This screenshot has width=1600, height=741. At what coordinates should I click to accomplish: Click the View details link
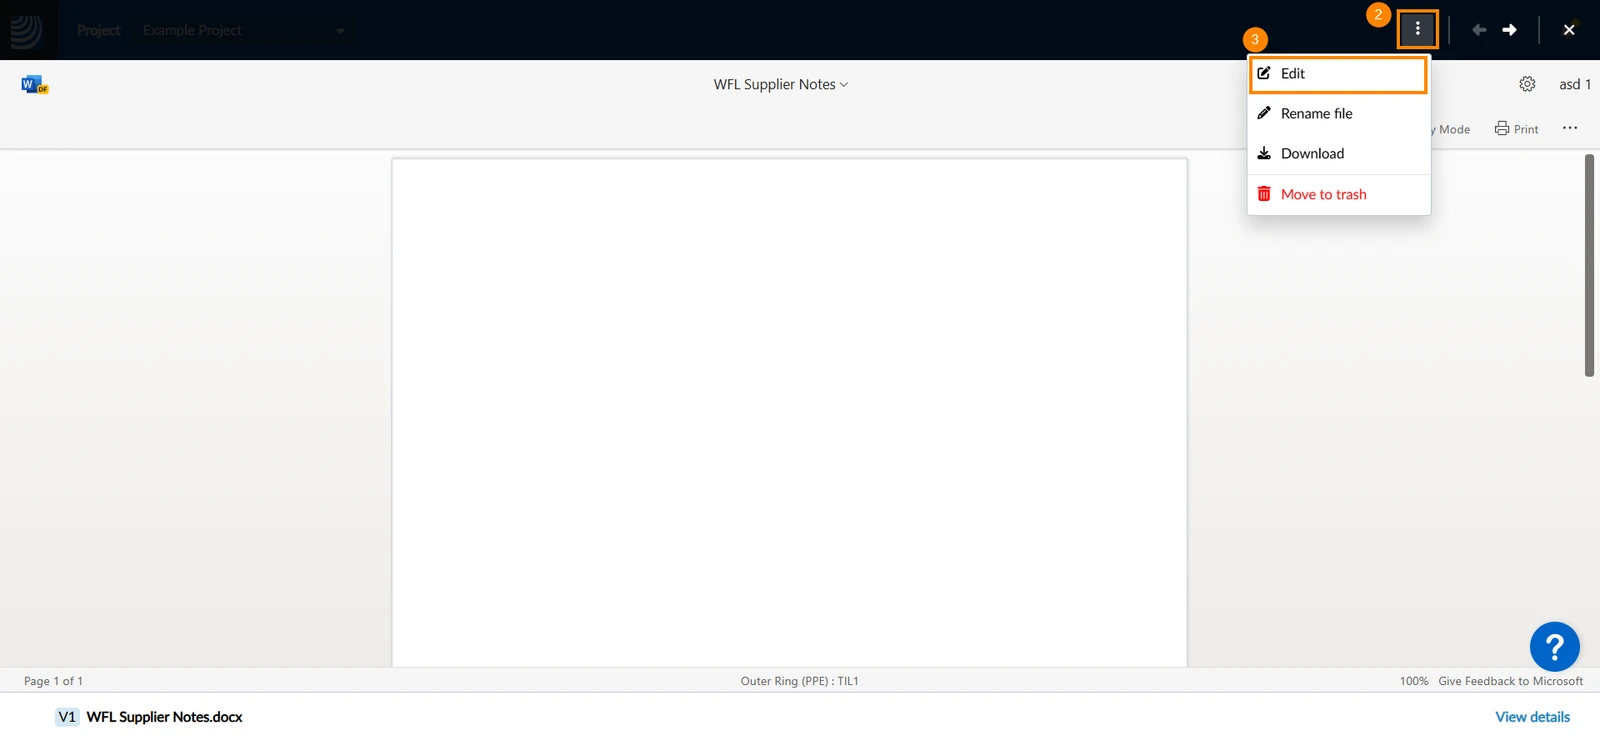pyautogui.click(x=1532, y=717)
